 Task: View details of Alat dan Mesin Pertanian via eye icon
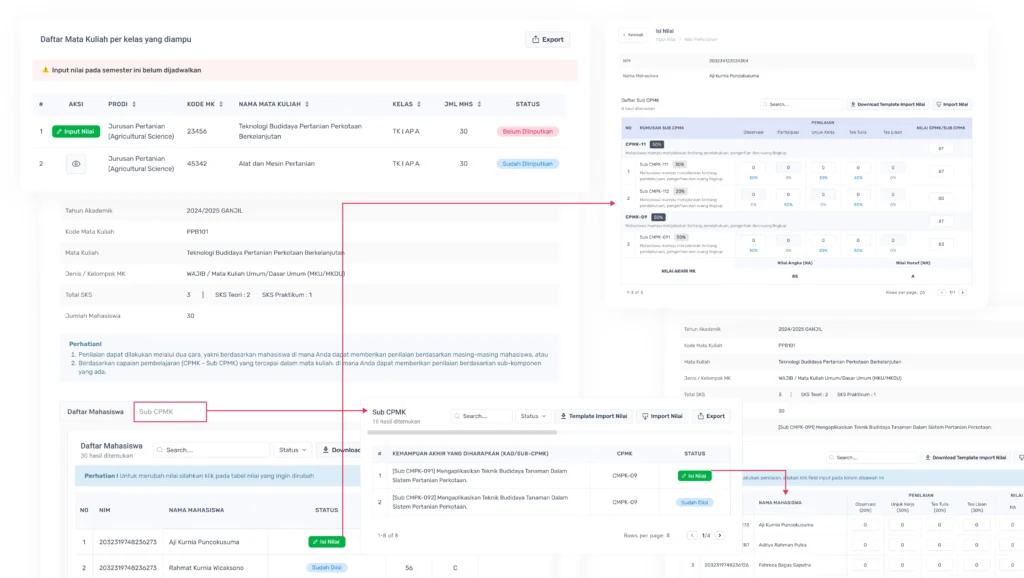pos(76,164)
